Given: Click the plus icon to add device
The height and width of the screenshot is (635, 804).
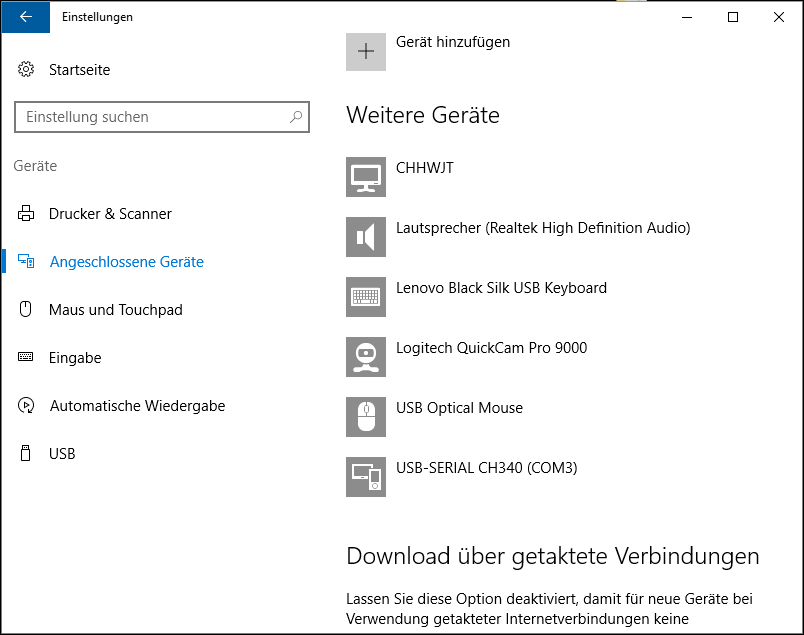Looking at the screenshot, I should click(366, 51).
